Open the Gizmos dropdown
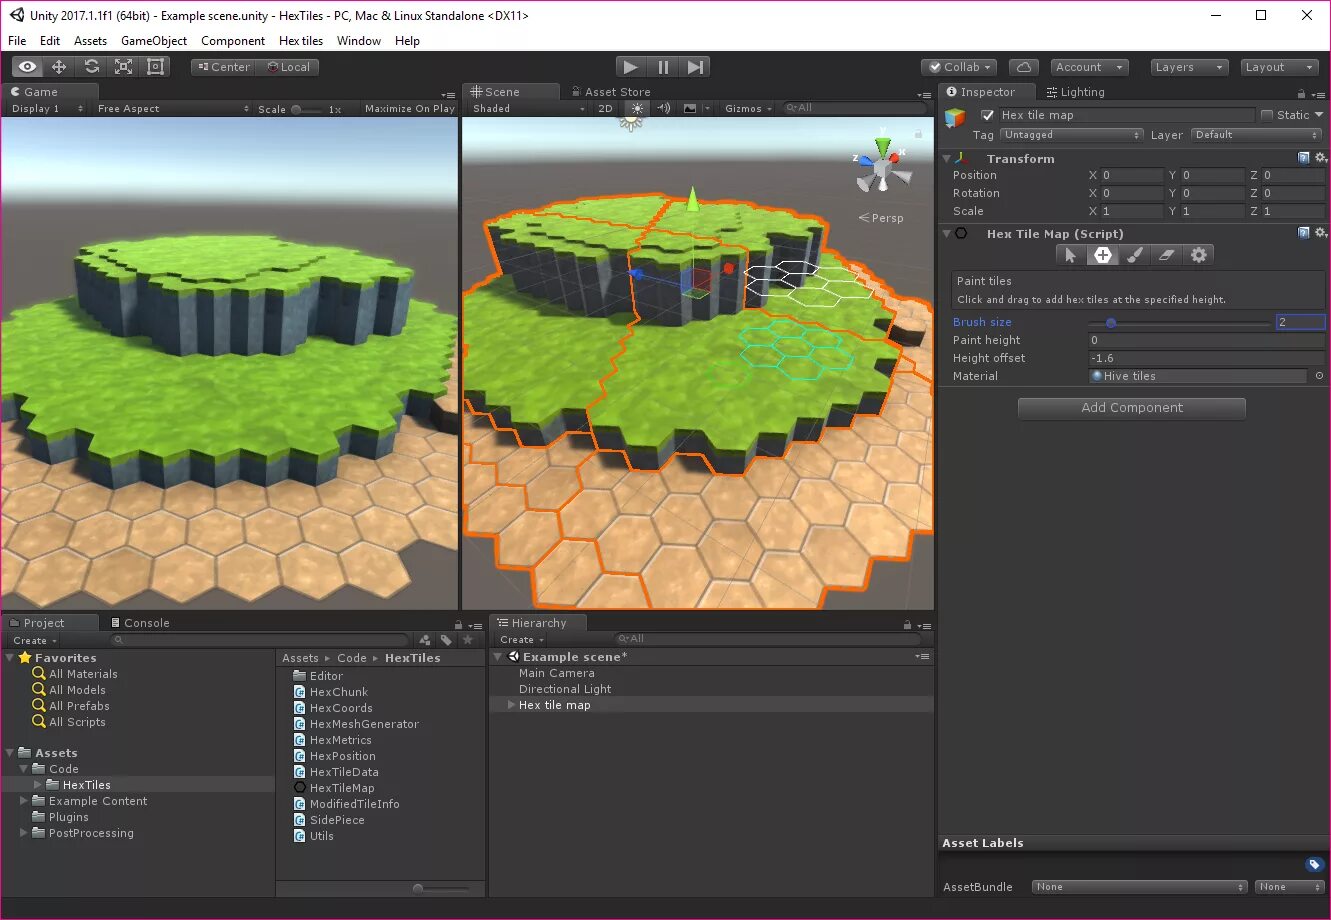Image resolution: width=1331 pixels, height=920 pixels. (x=747, y=108)
